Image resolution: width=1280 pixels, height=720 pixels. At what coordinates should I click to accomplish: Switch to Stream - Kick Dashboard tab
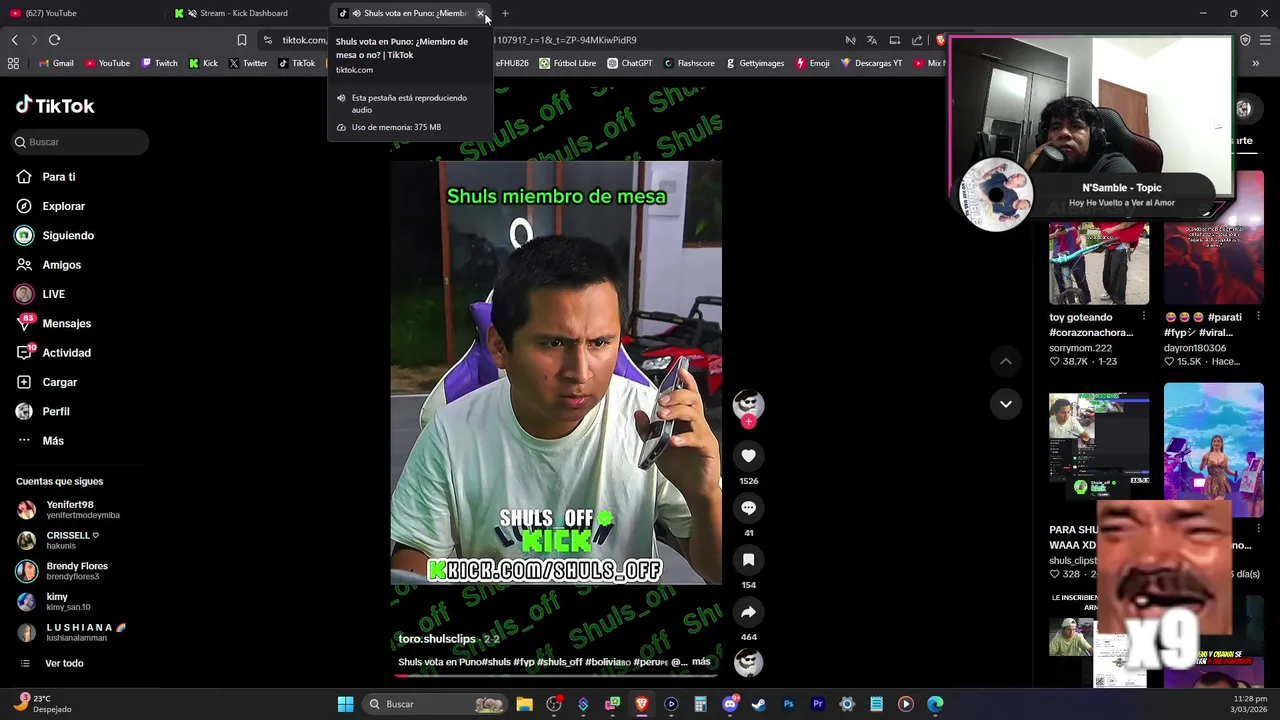(x=243, y=13)
